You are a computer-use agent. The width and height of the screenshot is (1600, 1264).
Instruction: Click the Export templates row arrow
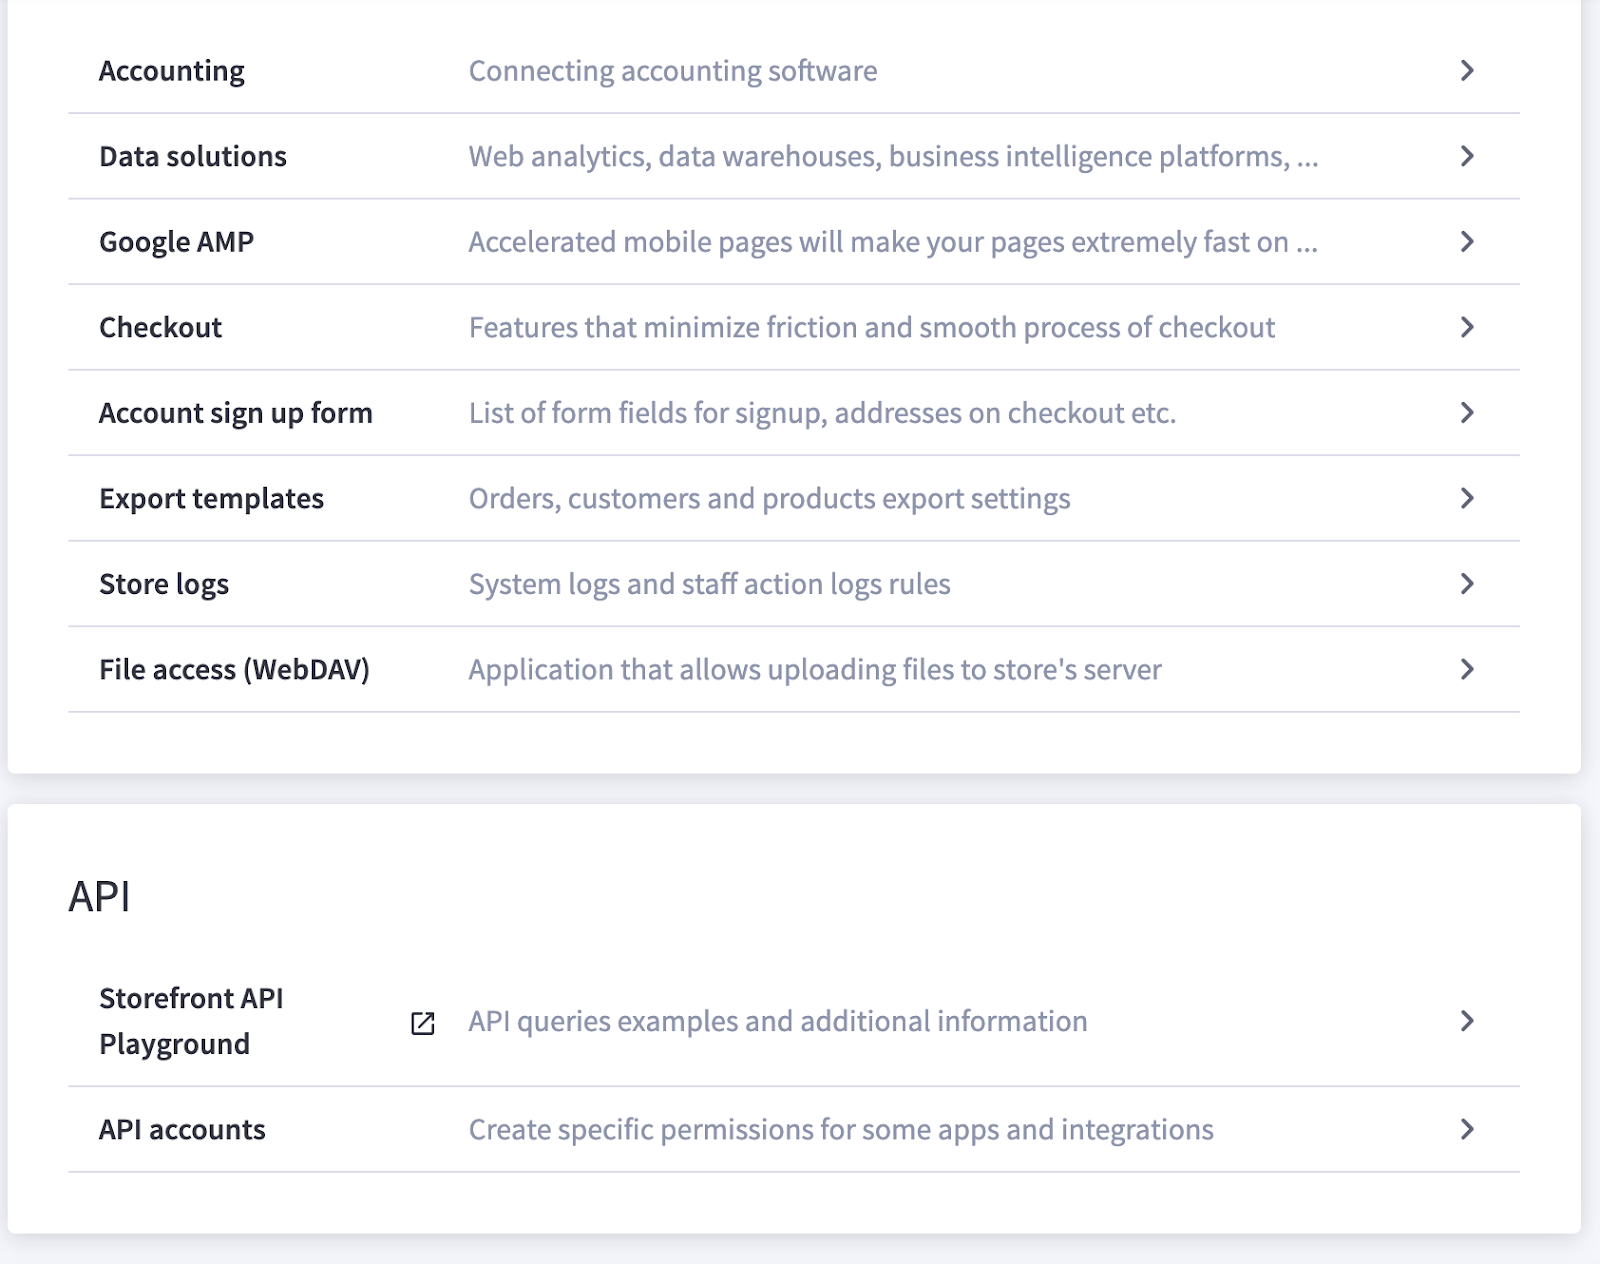click(1467, 498)
